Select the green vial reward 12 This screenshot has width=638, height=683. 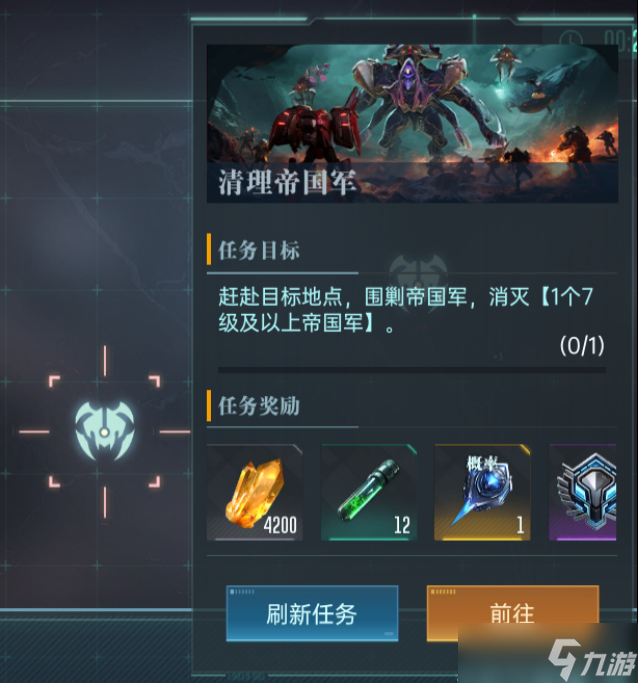(369, 492)
